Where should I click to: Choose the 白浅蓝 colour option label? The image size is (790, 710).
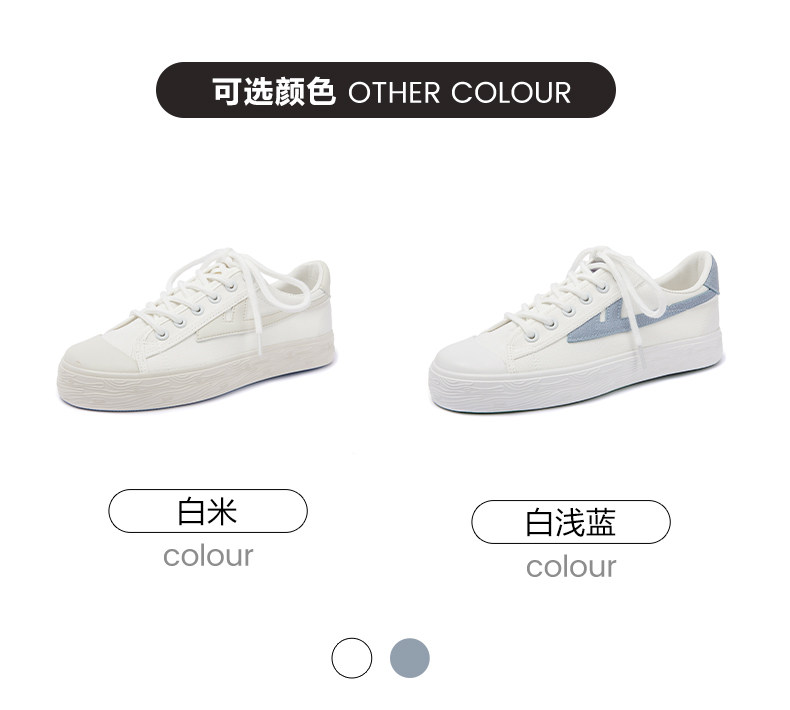[571, 522]
